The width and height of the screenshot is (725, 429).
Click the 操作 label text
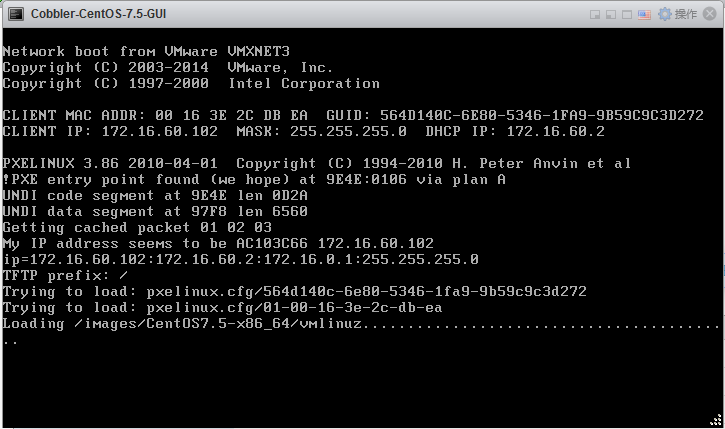pyautogui.click(x=686, y=14)
